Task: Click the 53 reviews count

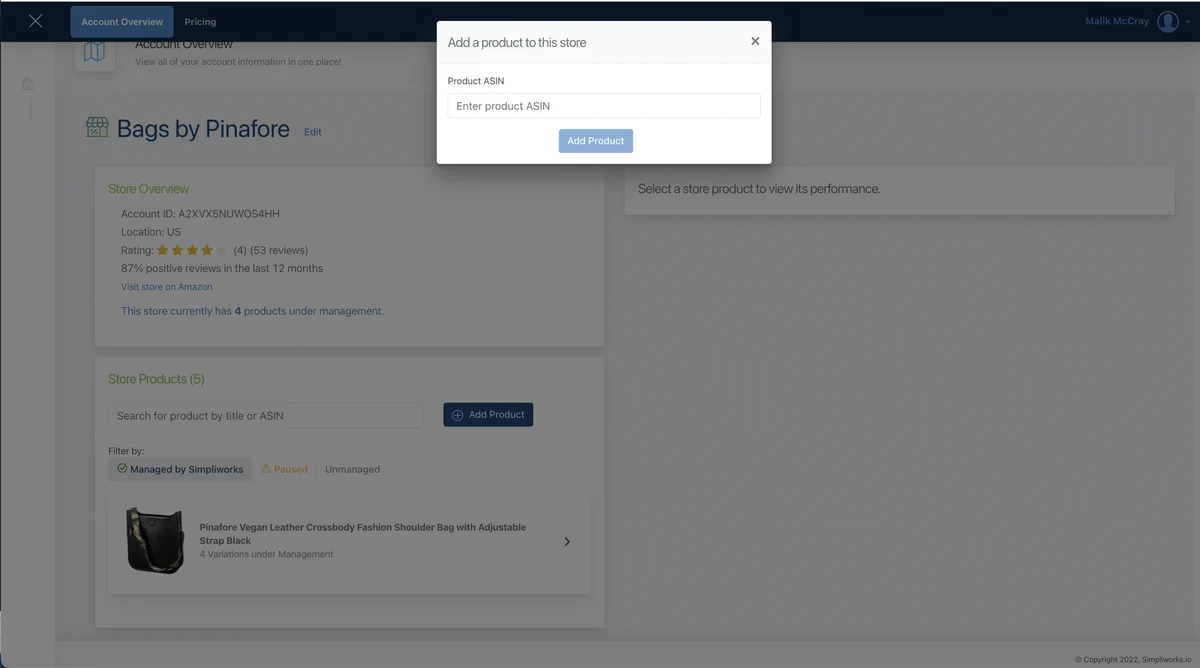Action: pyautogui.click(x=279, y=250)
